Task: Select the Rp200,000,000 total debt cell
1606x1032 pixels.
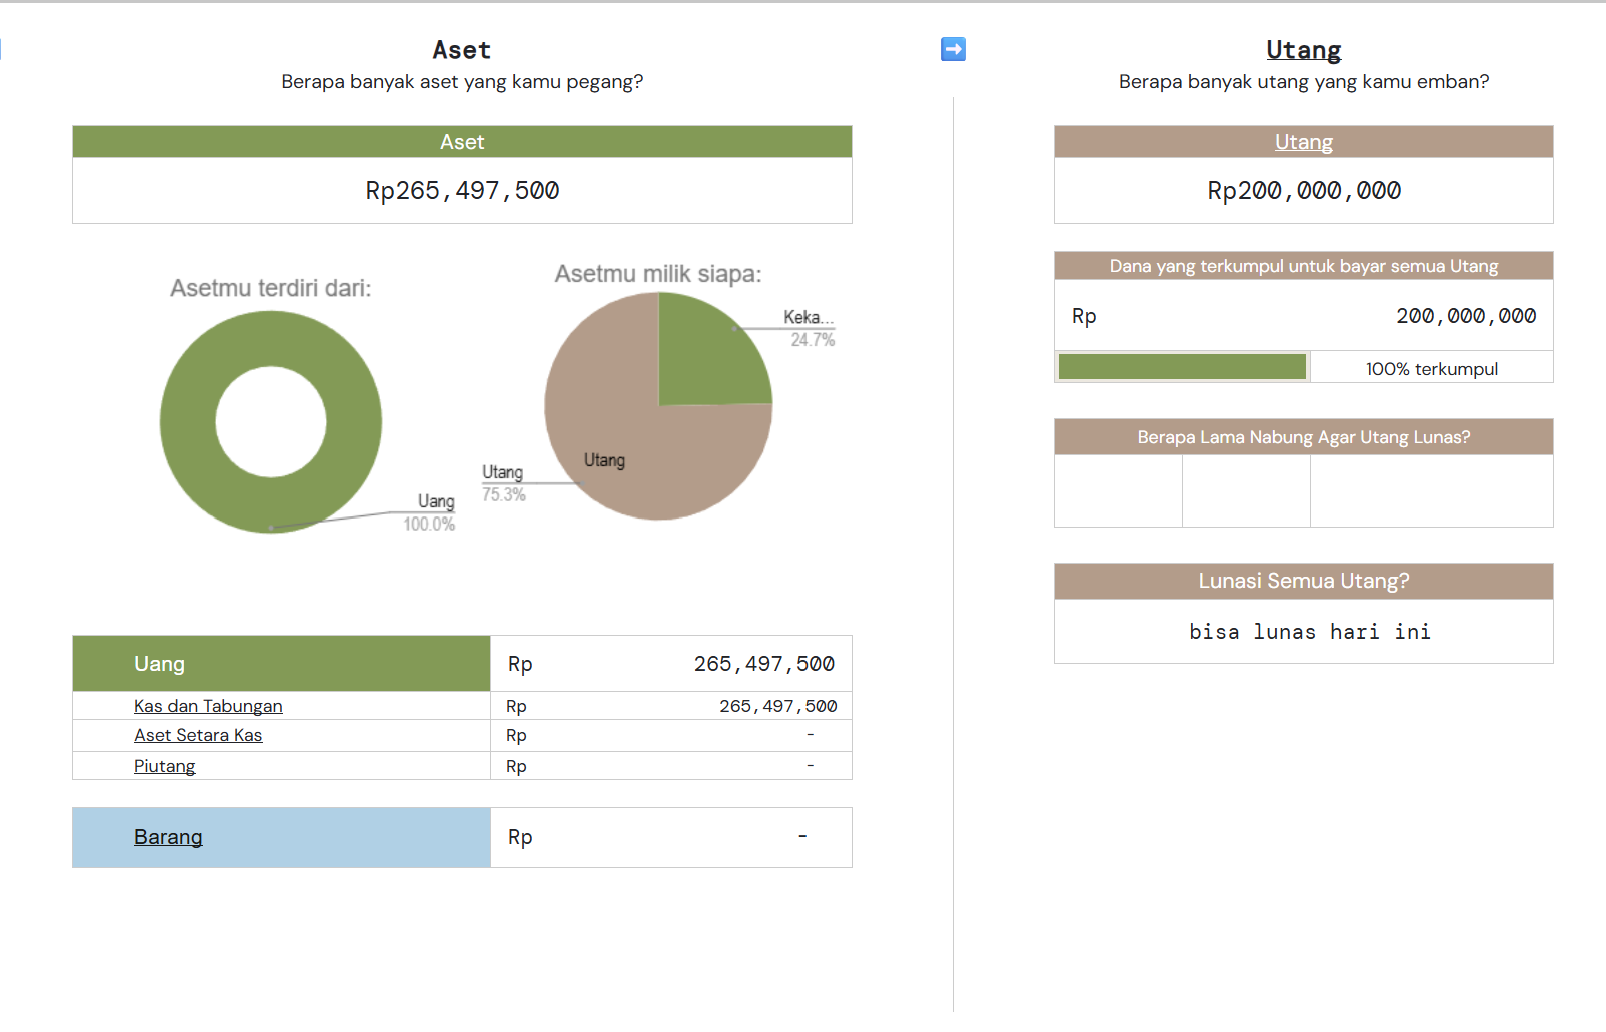Action: [1303, 191]
